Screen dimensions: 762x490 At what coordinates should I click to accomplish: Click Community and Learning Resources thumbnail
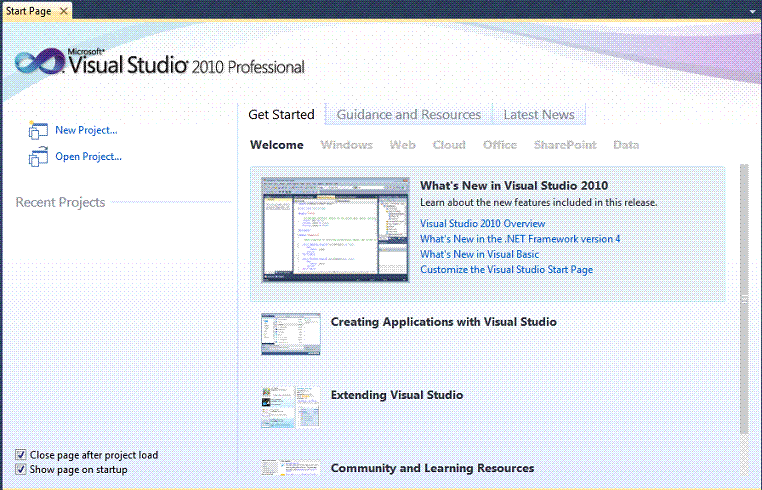pyautogui.click(x=291, y=467)
